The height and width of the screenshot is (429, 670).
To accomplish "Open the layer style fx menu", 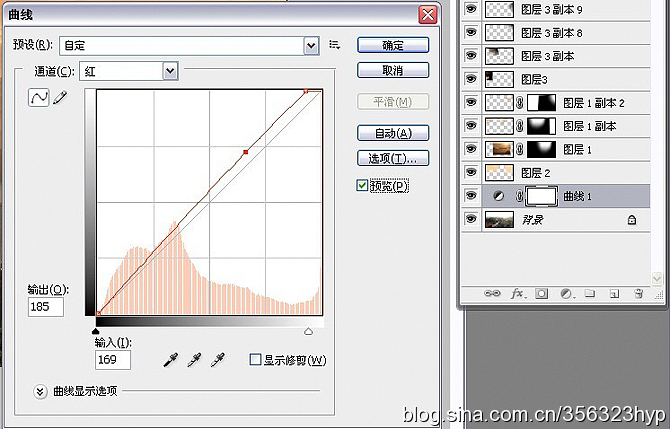I will click(517, 294).
